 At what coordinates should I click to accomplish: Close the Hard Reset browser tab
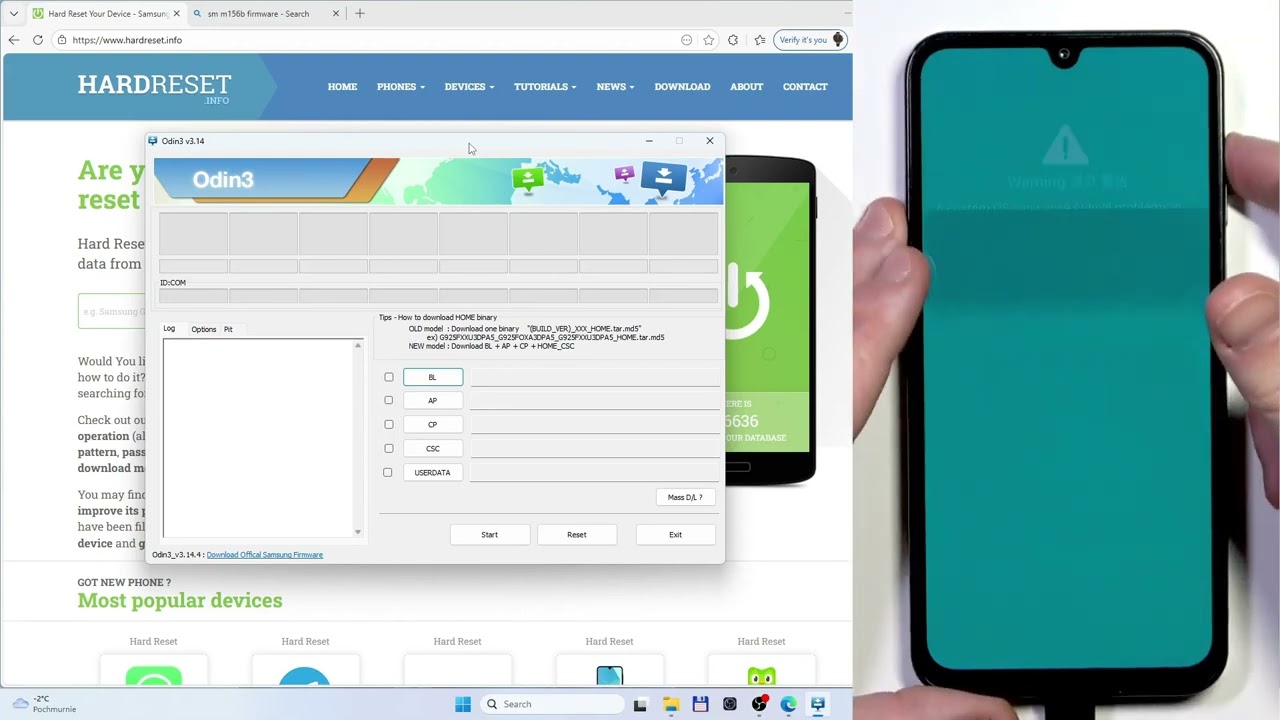177,14
